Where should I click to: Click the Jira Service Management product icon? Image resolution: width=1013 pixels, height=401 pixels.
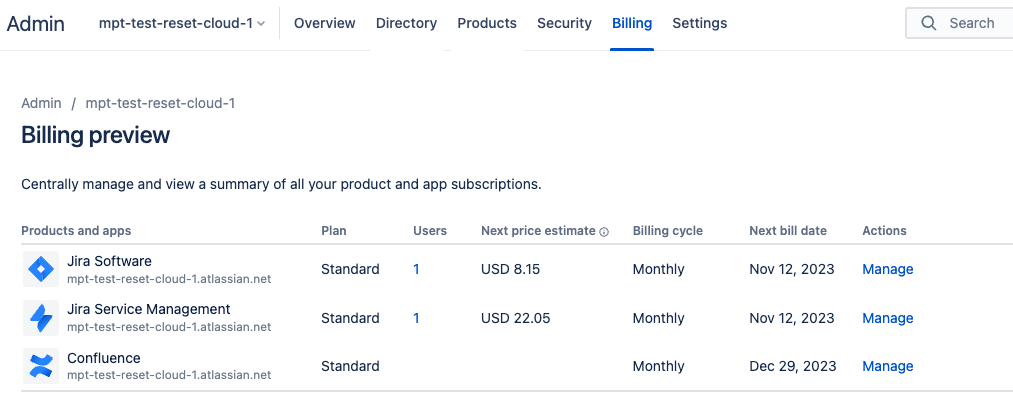pyautogui.click(x=40, y=318)
